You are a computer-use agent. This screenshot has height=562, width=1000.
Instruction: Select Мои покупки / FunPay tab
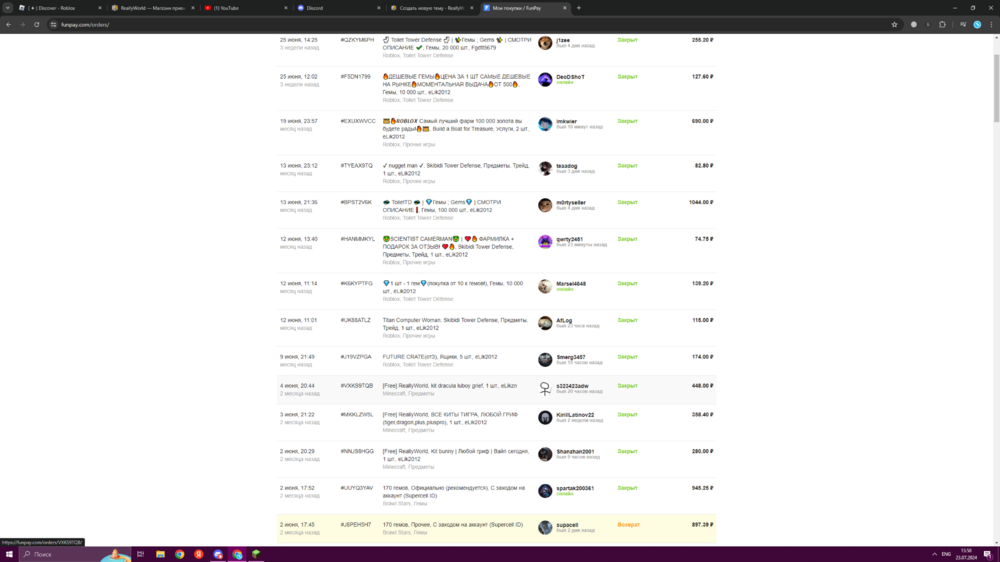pyautogui.click(x=524, y=8)
